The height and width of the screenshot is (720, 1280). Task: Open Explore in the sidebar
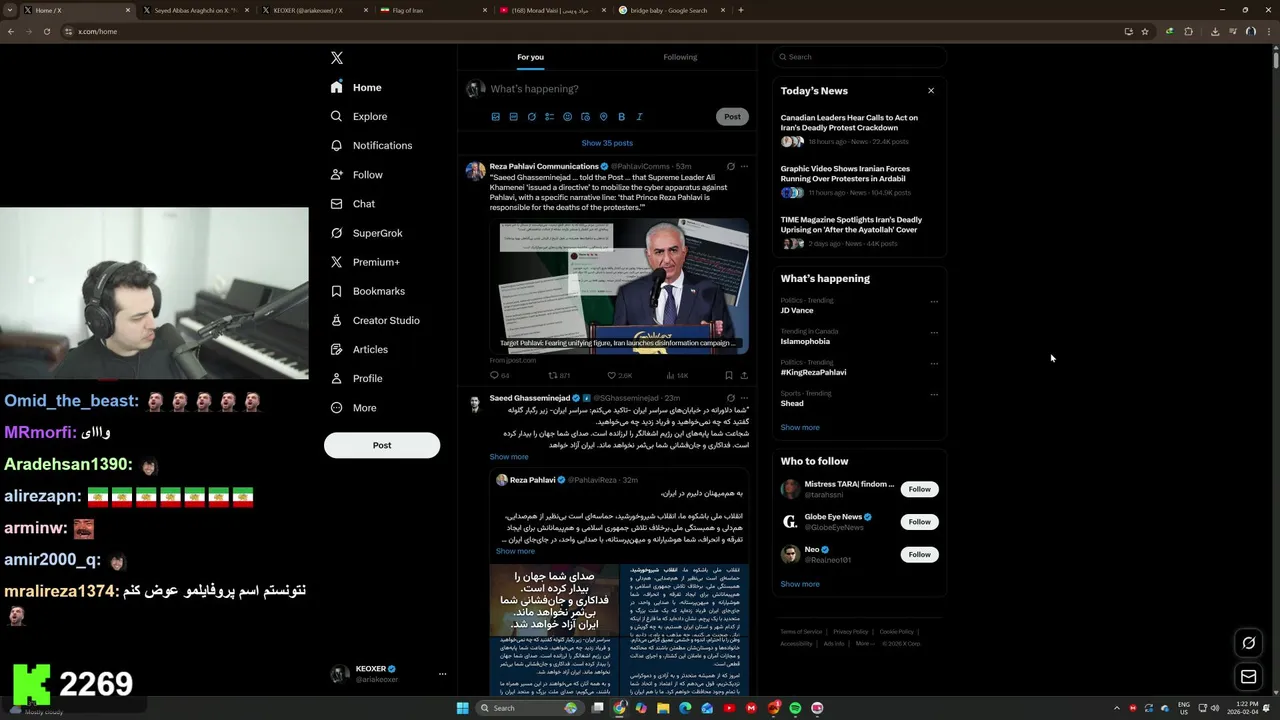pyautogui.click(x=359, y=117)
